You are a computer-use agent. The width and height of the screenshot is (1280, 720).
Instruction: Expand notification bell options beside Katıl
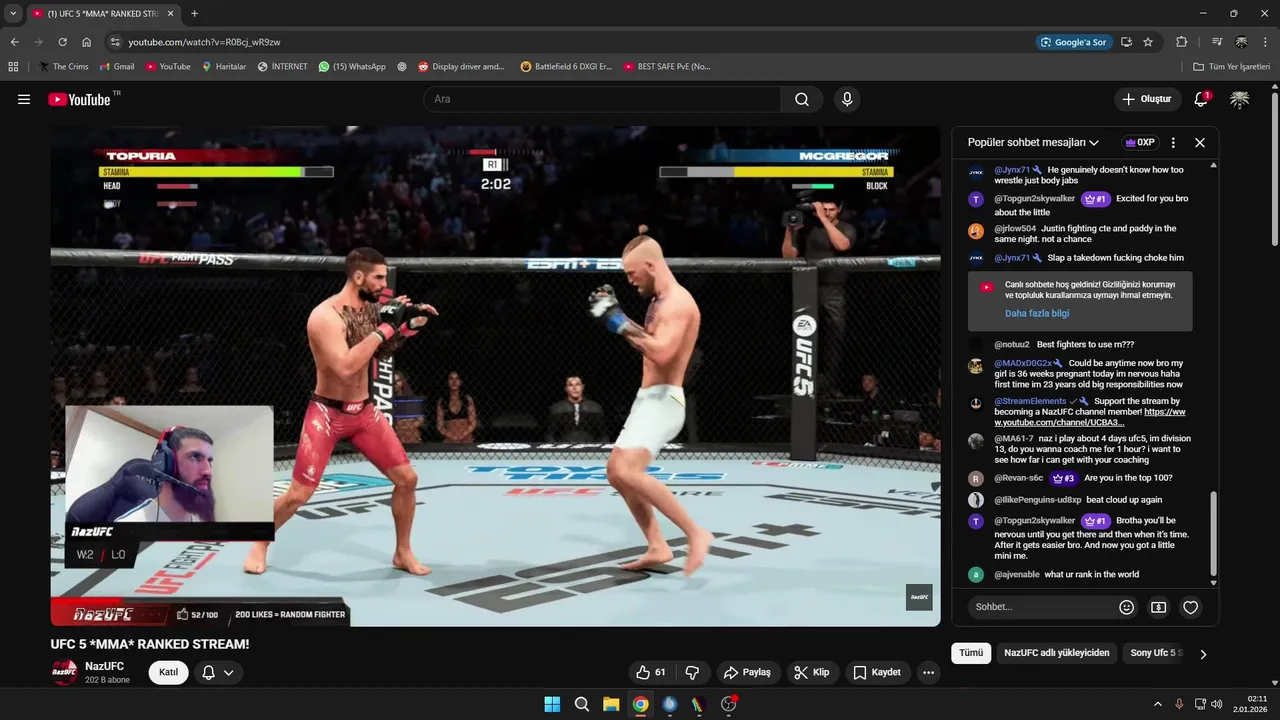point(218,672)
